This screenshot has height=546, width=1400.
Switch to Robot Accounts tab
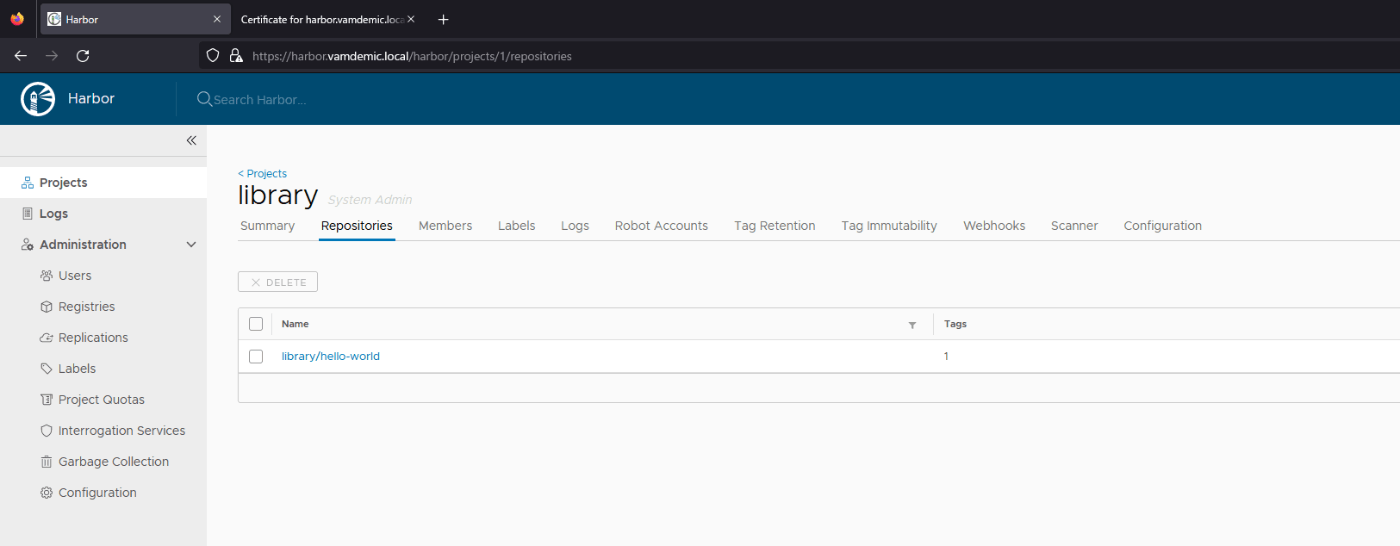[x=661, y=226]
